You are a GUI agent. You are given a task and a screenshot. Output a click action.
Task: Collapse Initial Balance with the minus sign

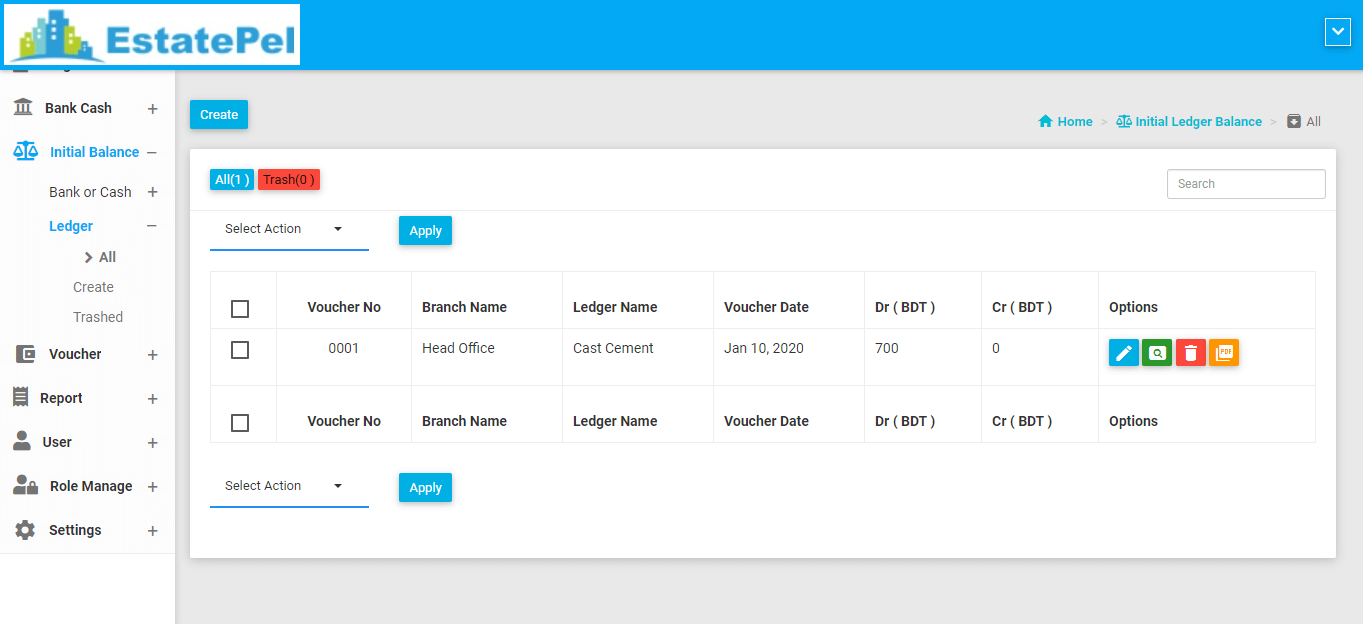[x=152, y=152]
